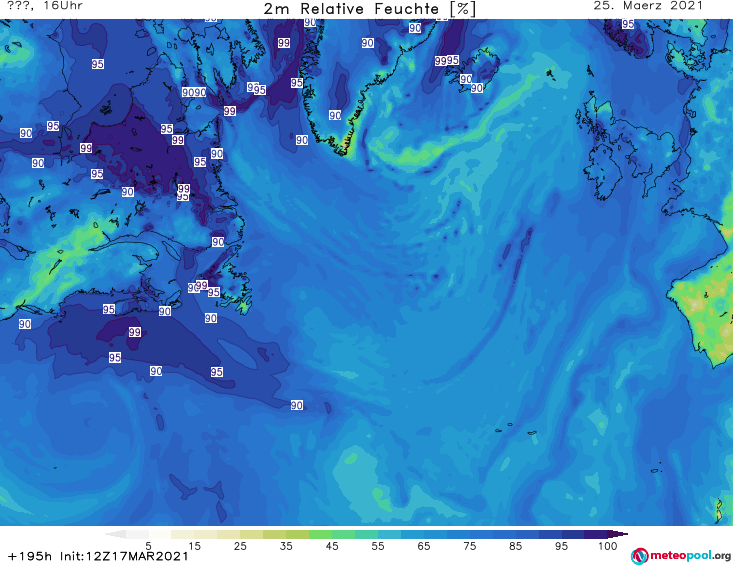733x566 pixels.
Task: Click the "9995" contour label west of Iceland
Action: coord(446,60)
